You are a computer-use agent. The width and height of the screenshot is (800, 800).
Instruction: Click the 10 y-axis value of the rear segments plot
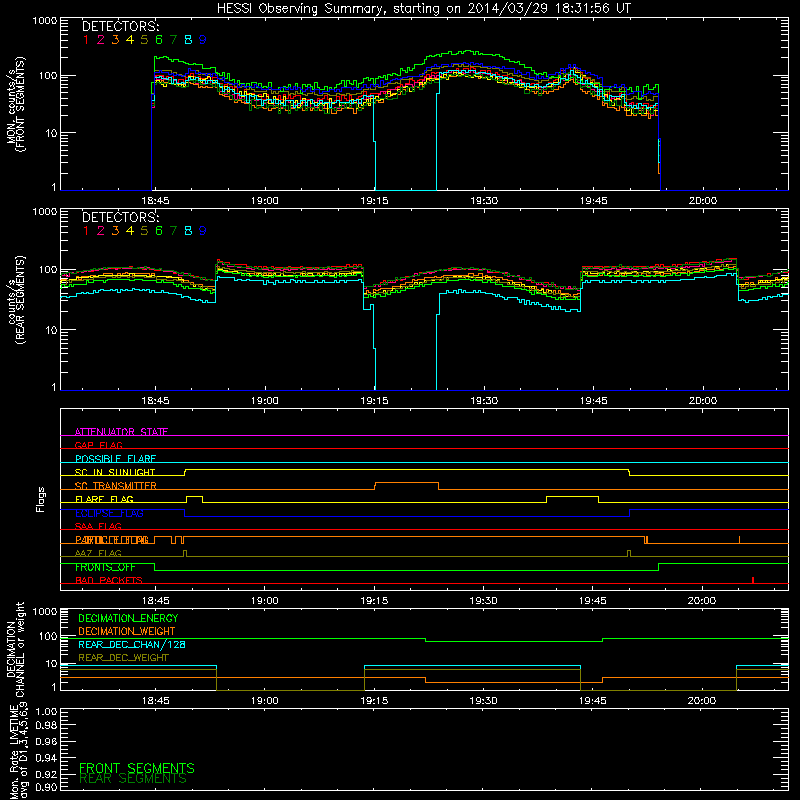50,330
